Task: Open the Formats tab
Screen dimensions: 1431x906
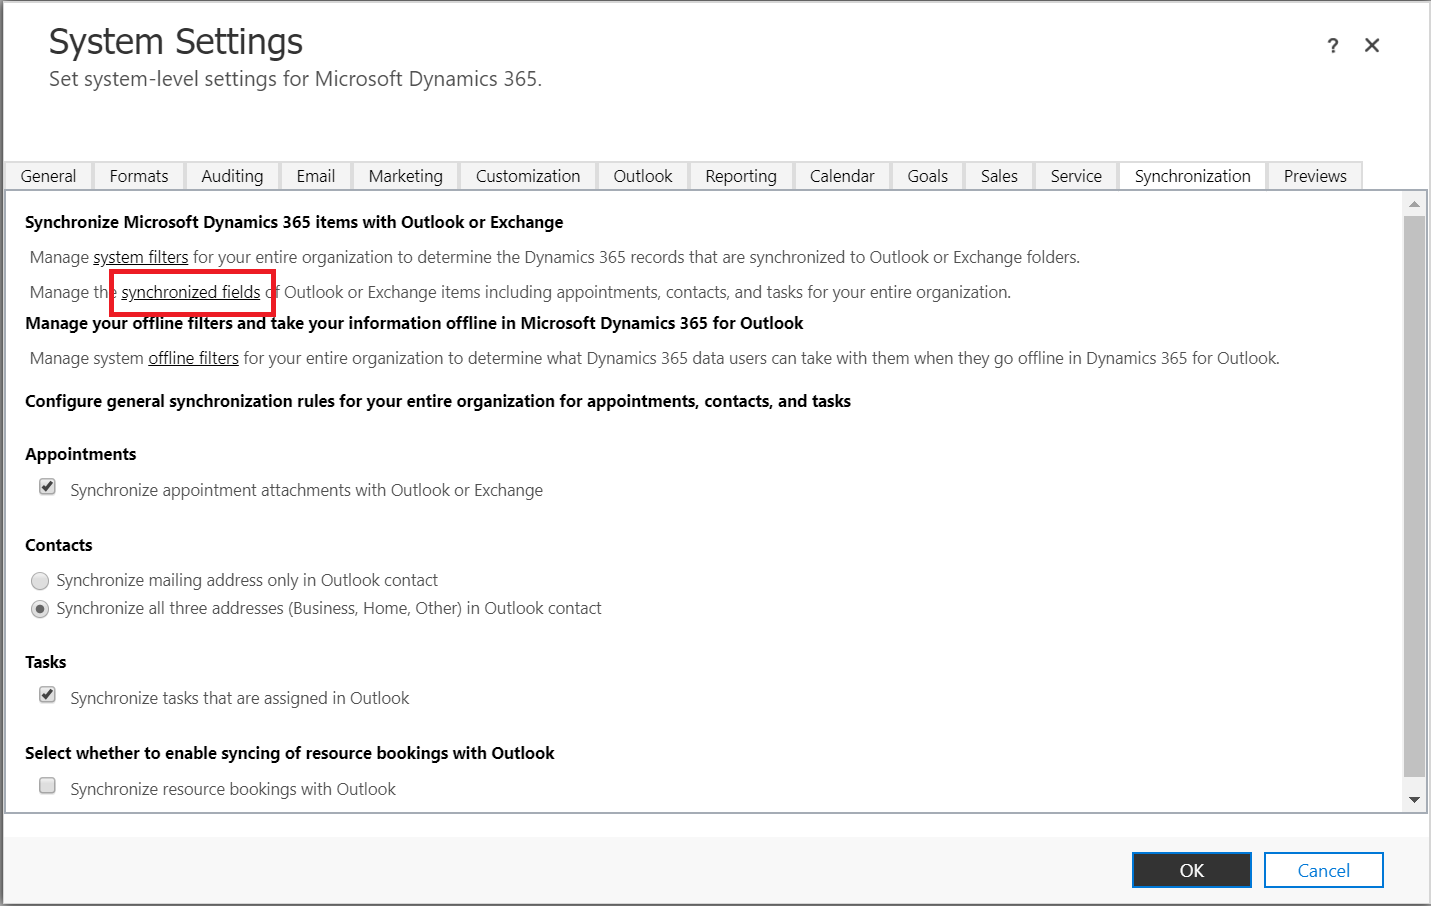Action: [x=139, y=176]
